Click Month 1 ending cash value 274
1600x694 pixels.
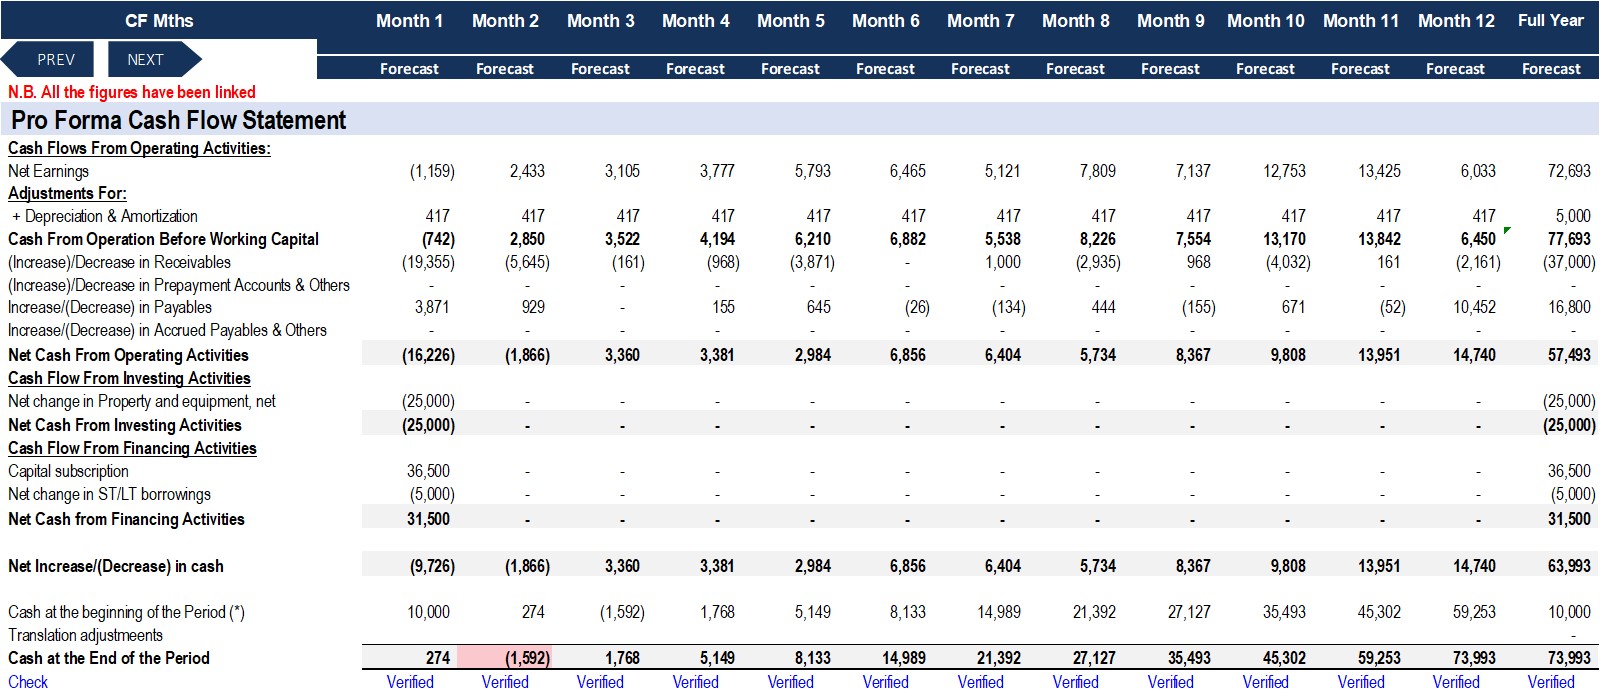(438, 658)
